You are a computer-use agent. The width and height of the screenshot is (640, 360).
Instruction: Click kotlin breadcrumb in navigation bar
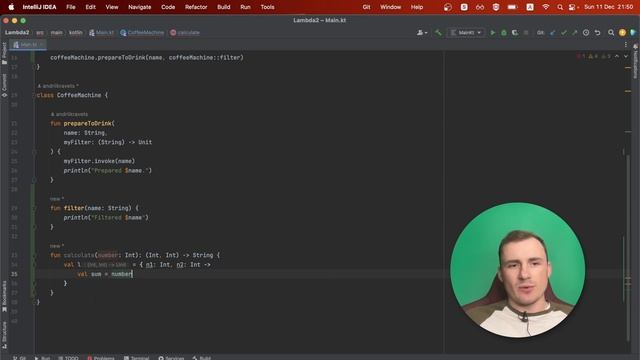point(76,33)
